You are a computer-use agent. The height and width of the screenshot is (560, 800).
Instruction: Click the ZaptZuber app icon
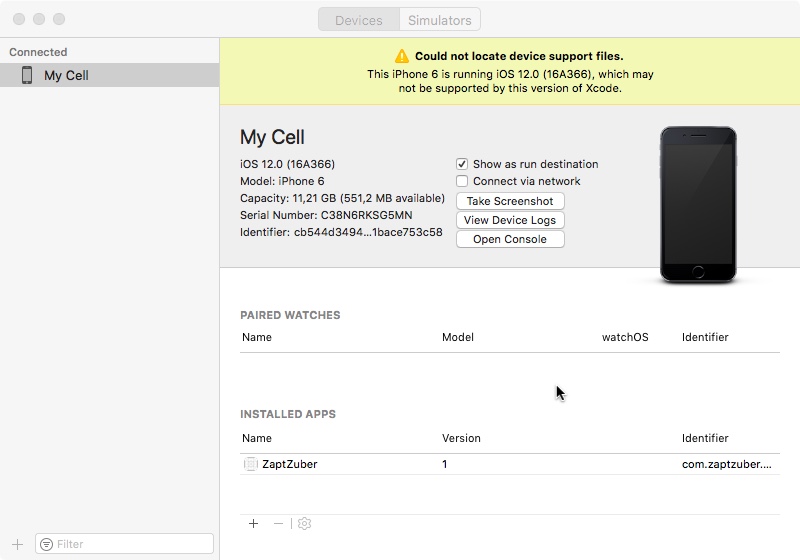tap(251, 464)
